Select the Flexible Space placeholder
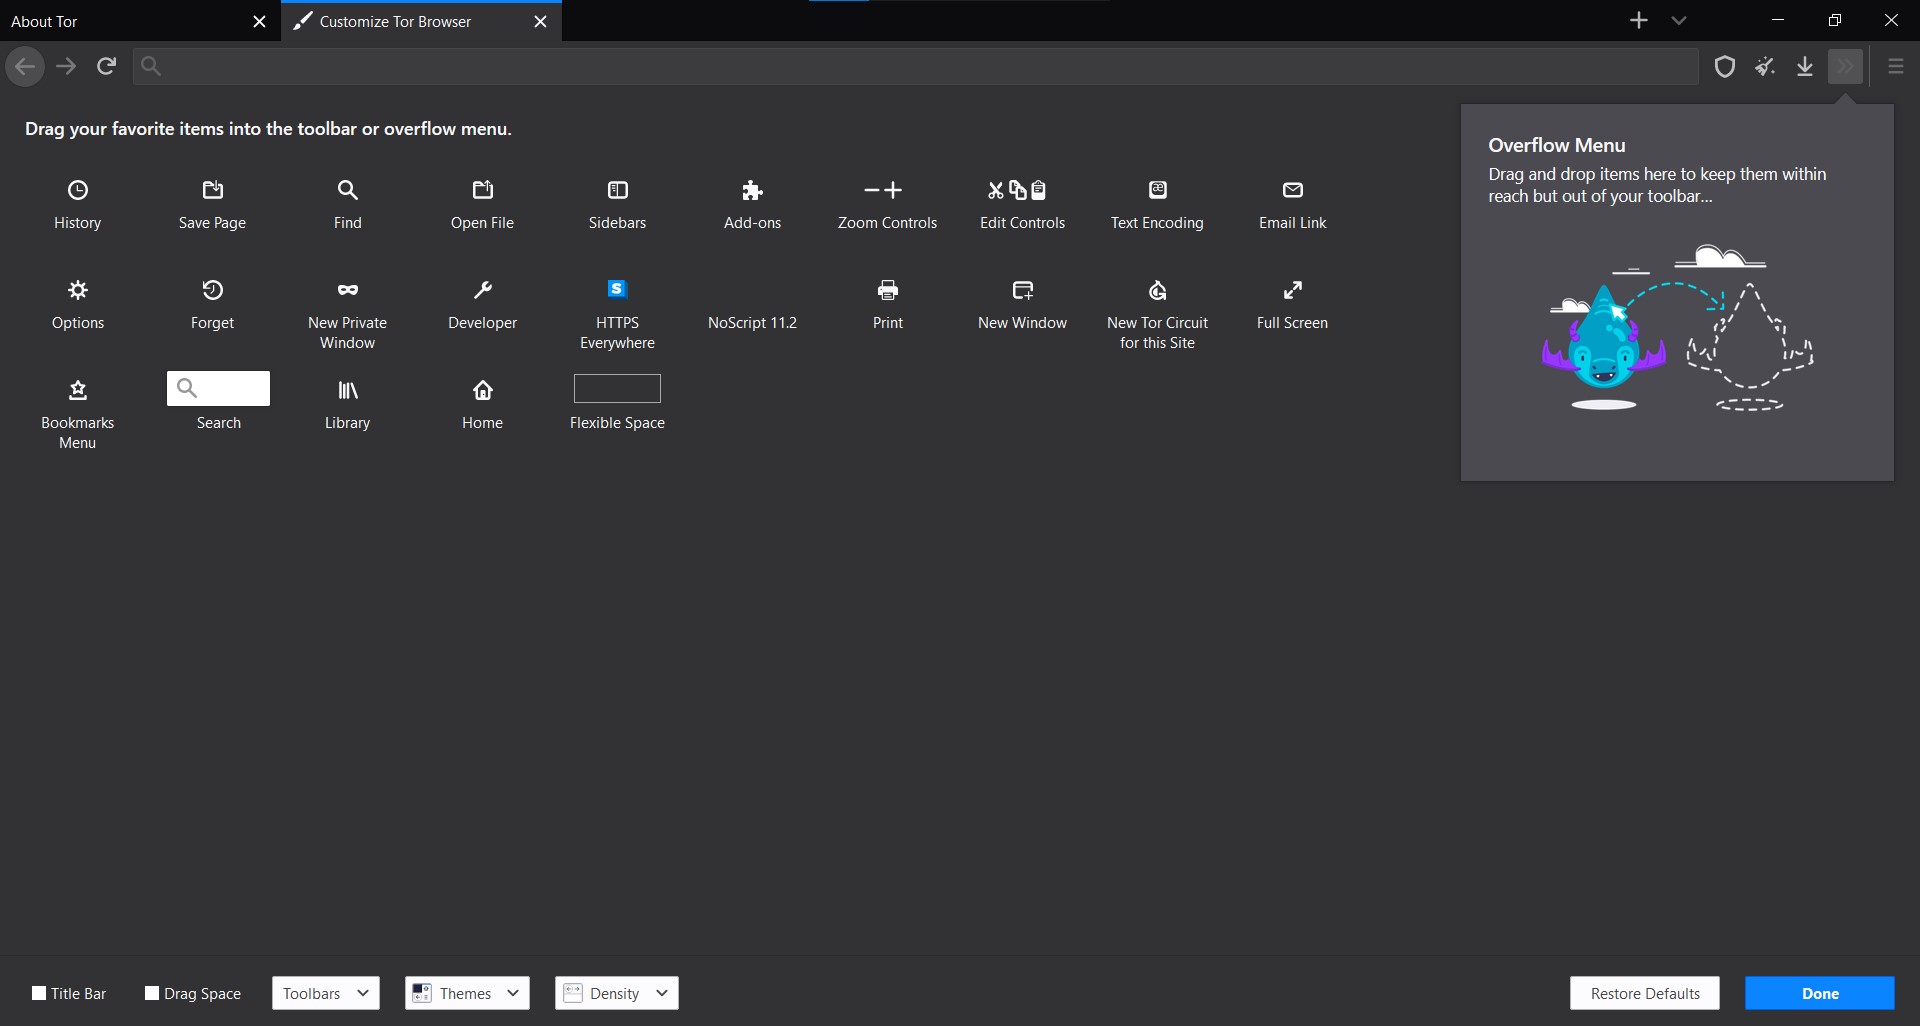Screen dimensions: 1920x1026 click(617, 388)
